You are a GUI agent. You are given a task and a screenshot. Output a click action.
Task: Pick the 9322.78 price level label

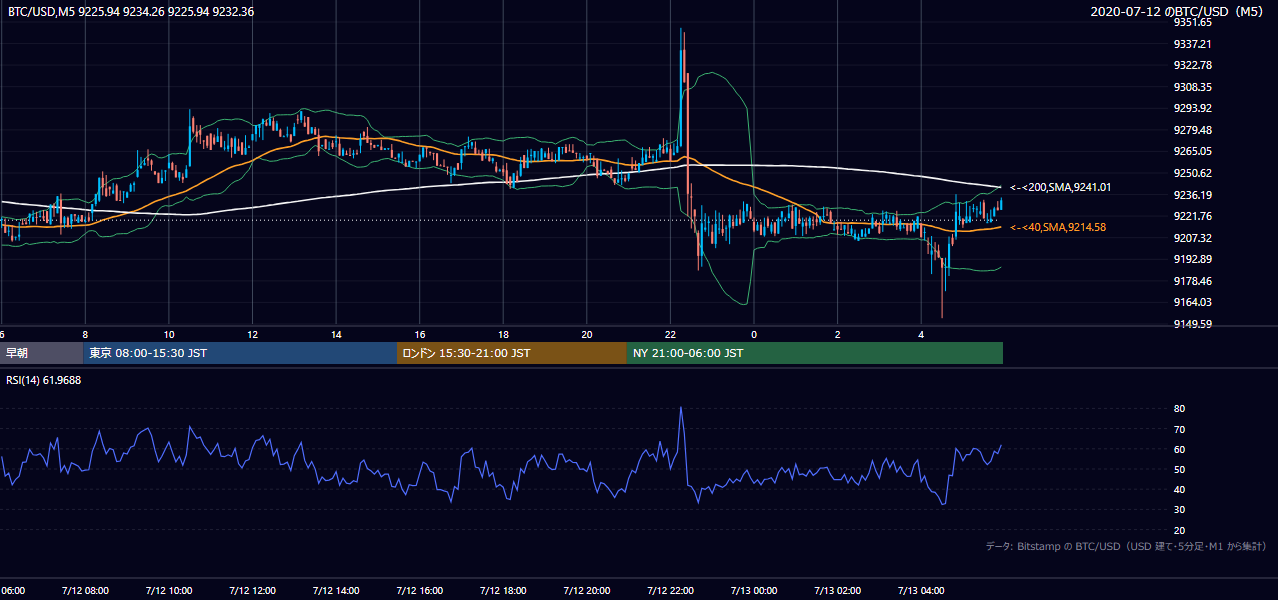1192,65
